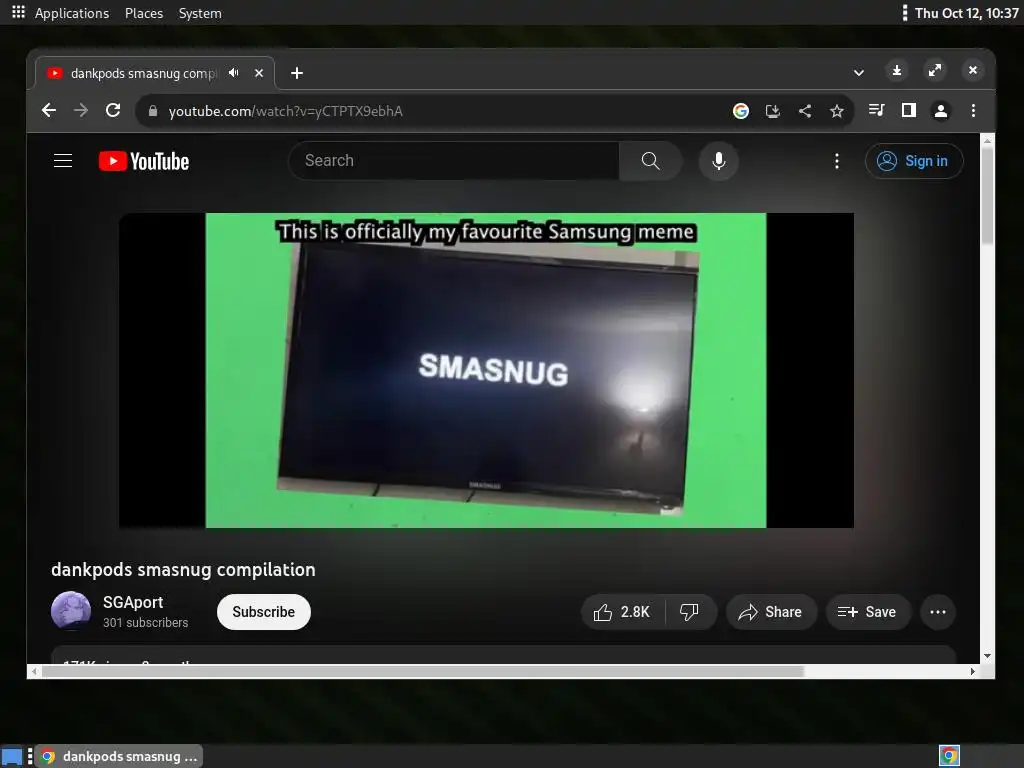Show desktop with bottom-left panel icon
This screenshot has height=768, width=1024.
tap(12, 756)
